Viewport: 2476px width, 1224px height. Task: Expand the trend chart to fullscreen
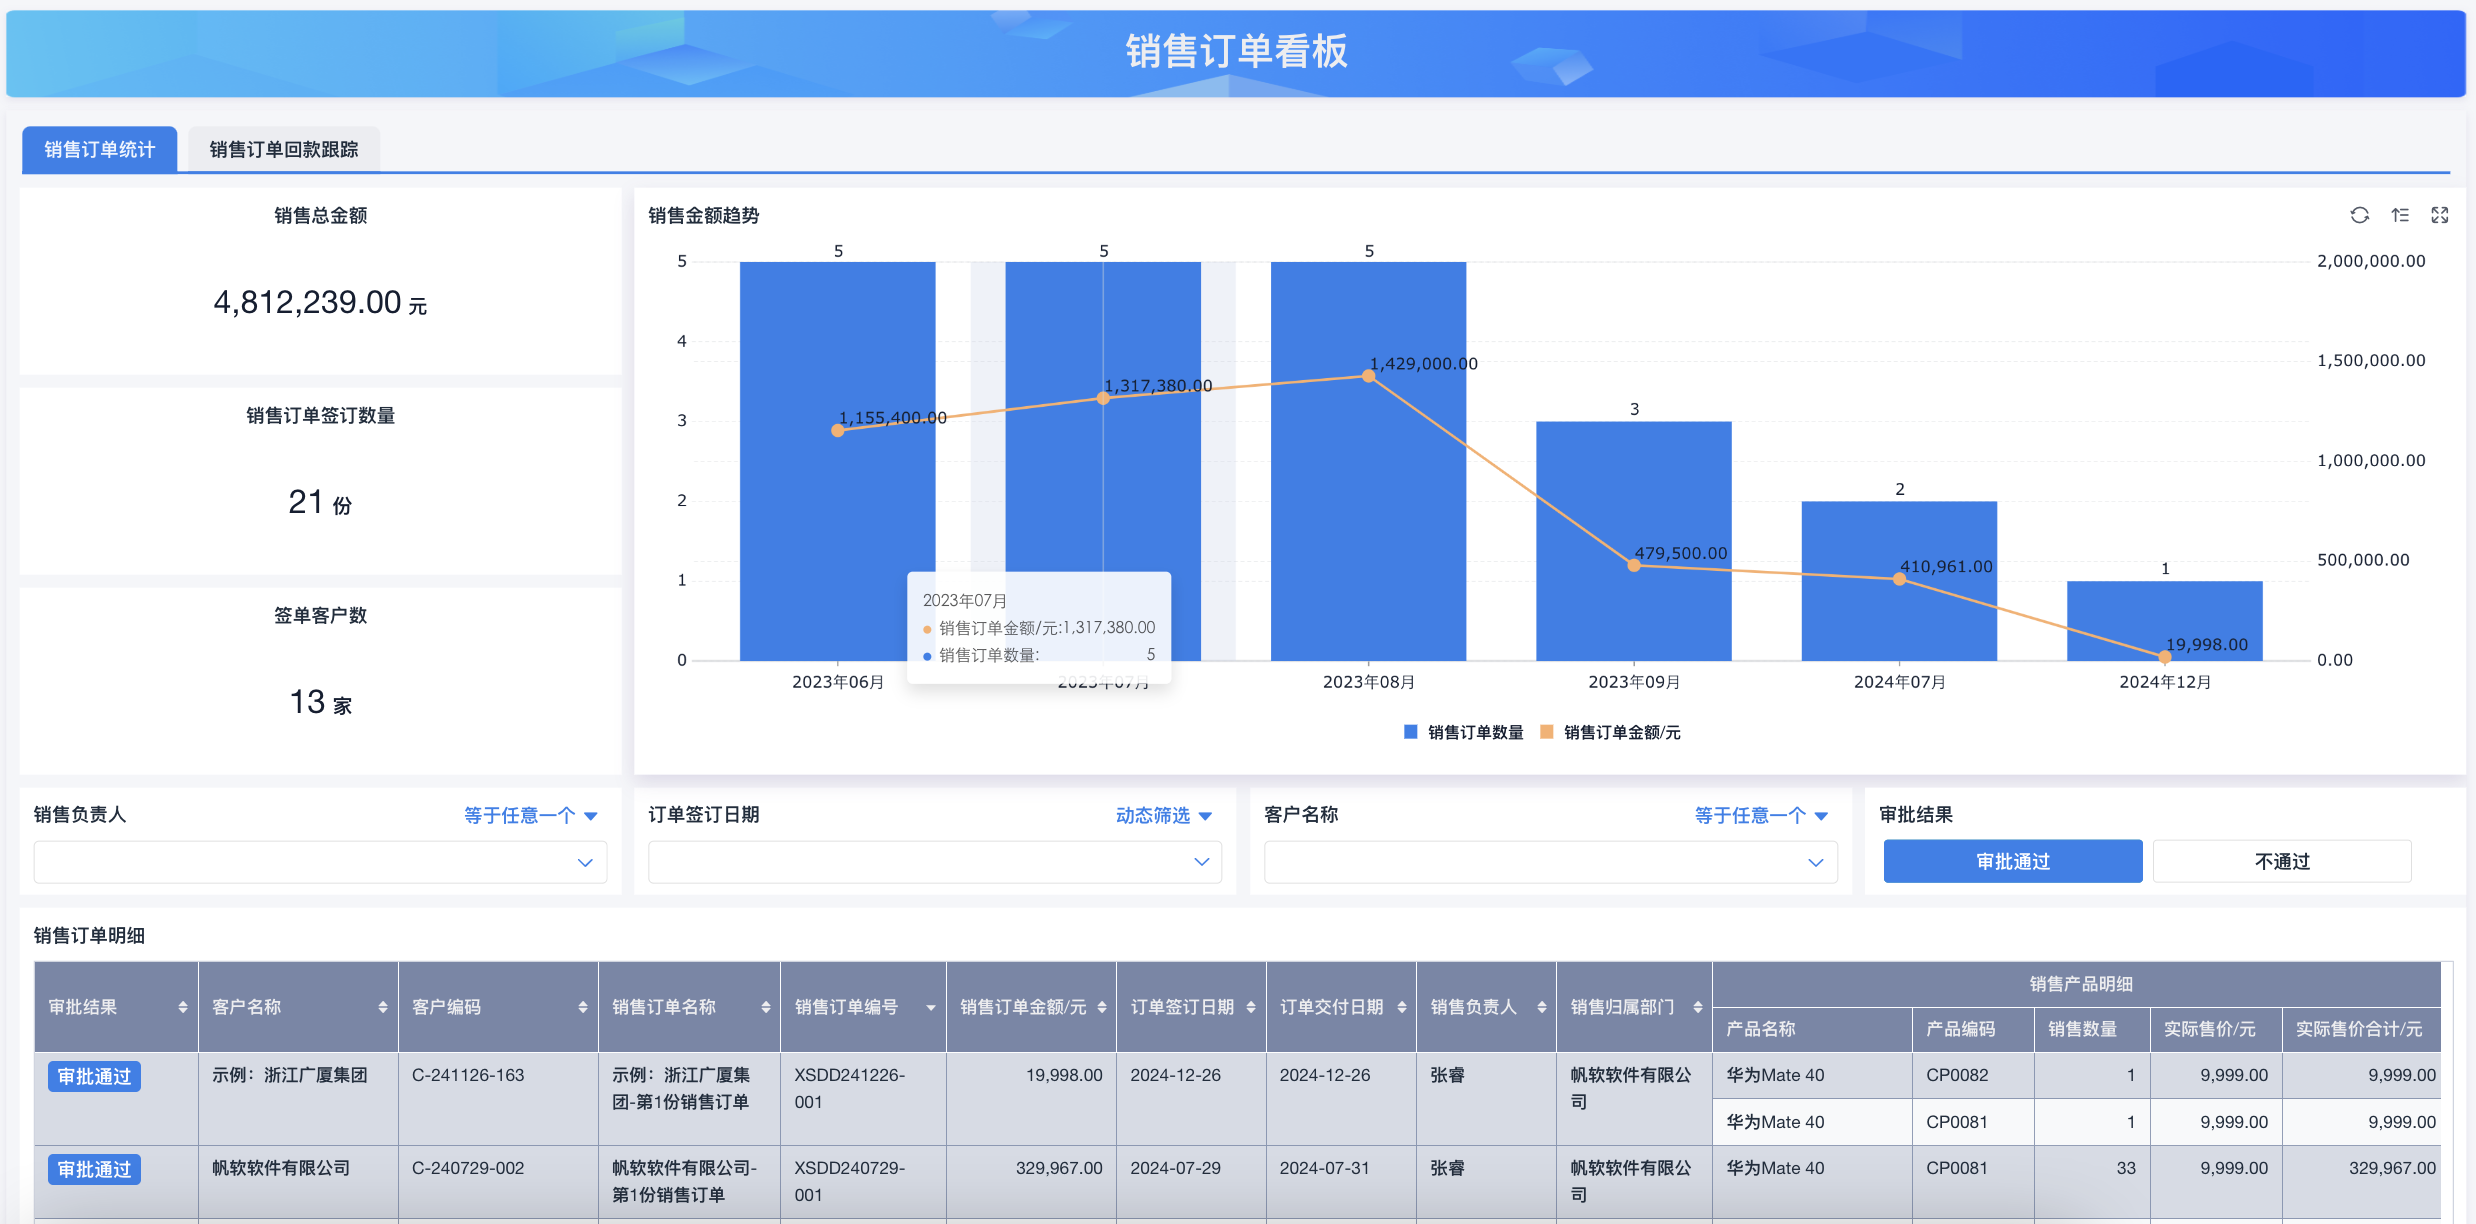(2440, 215)
